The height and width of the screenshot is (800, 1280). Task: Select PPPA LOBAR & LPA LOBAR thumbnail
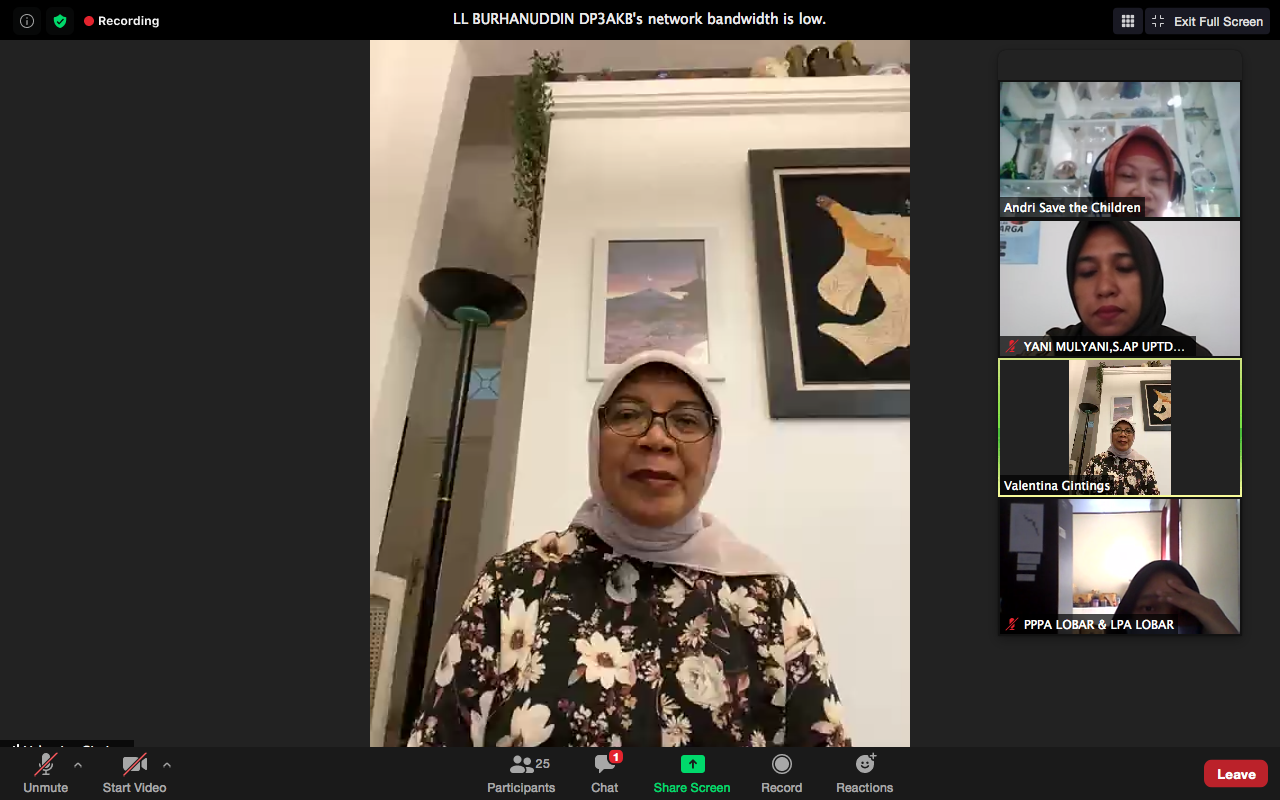[x=1120, y=566]
